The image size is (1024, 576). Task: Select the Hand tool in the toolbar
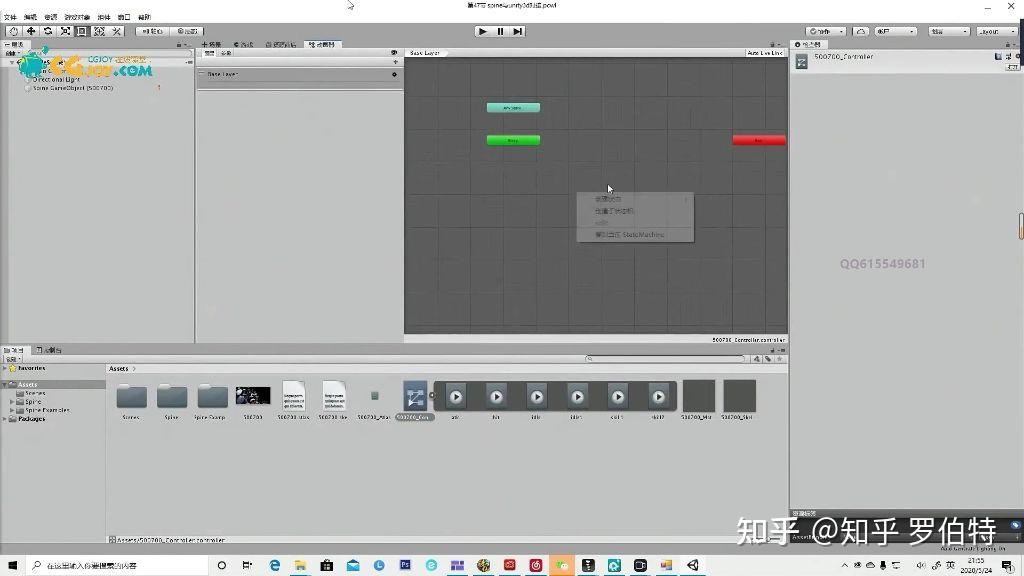[x=13, y=31]
